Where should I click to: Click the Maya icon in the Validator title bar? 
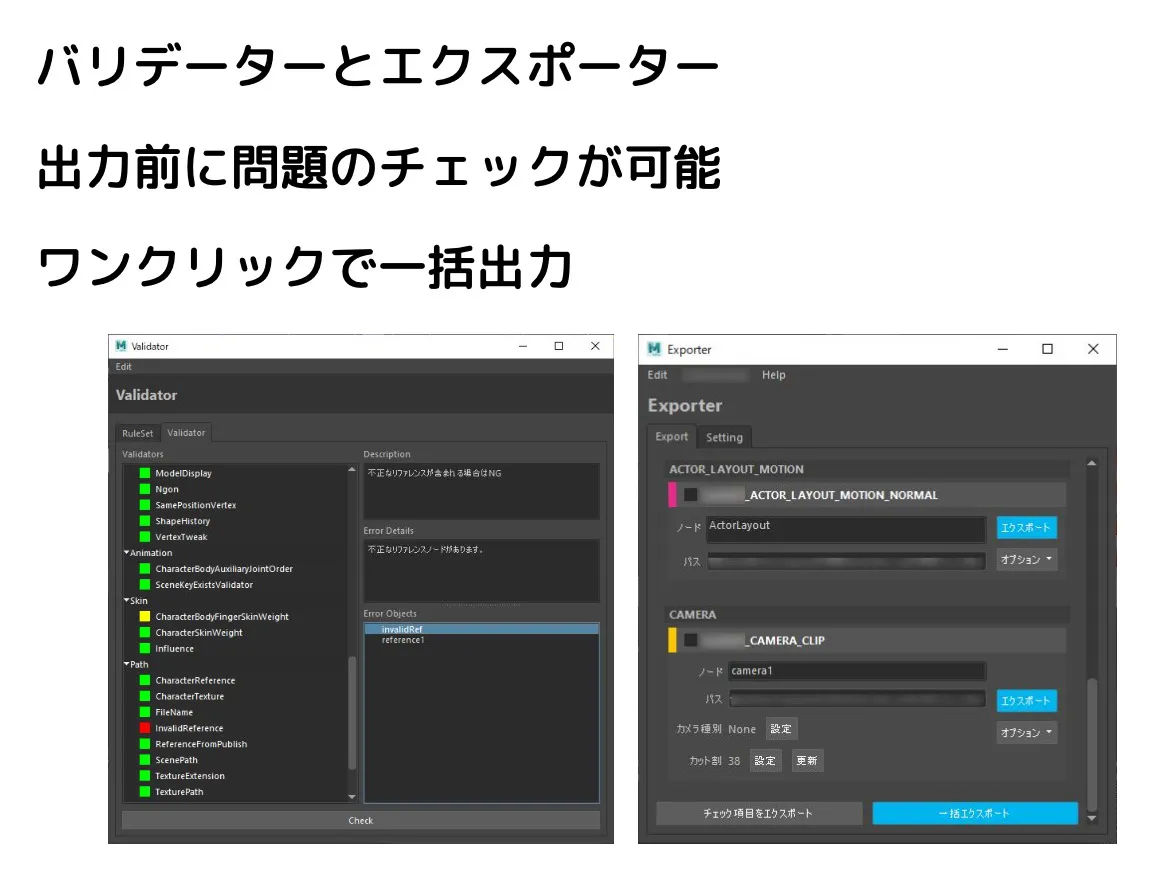[x=121, y=345]
